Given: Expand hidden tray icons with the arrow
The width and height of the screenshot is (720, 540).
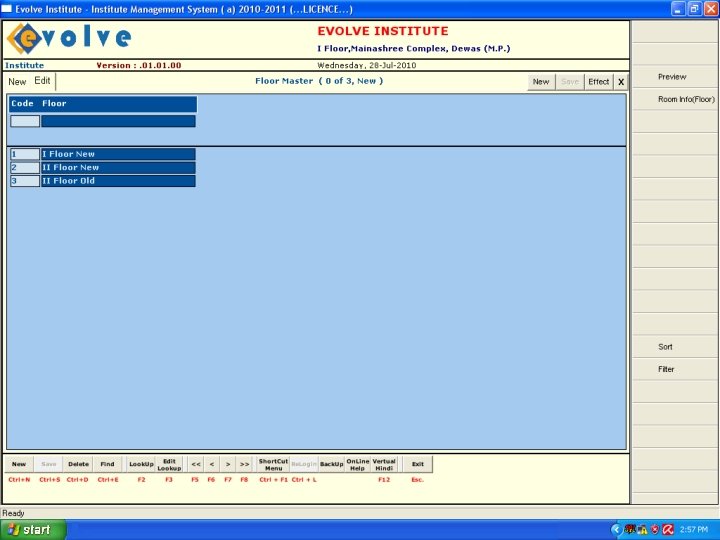Looking at the screenshot, I should [x=616, y=530].
